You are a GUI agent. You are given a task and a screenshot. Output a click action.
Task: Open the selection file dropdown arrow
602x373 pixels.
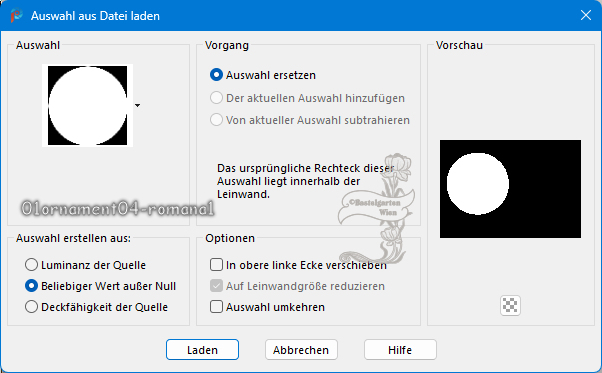(x=137, y=105)
